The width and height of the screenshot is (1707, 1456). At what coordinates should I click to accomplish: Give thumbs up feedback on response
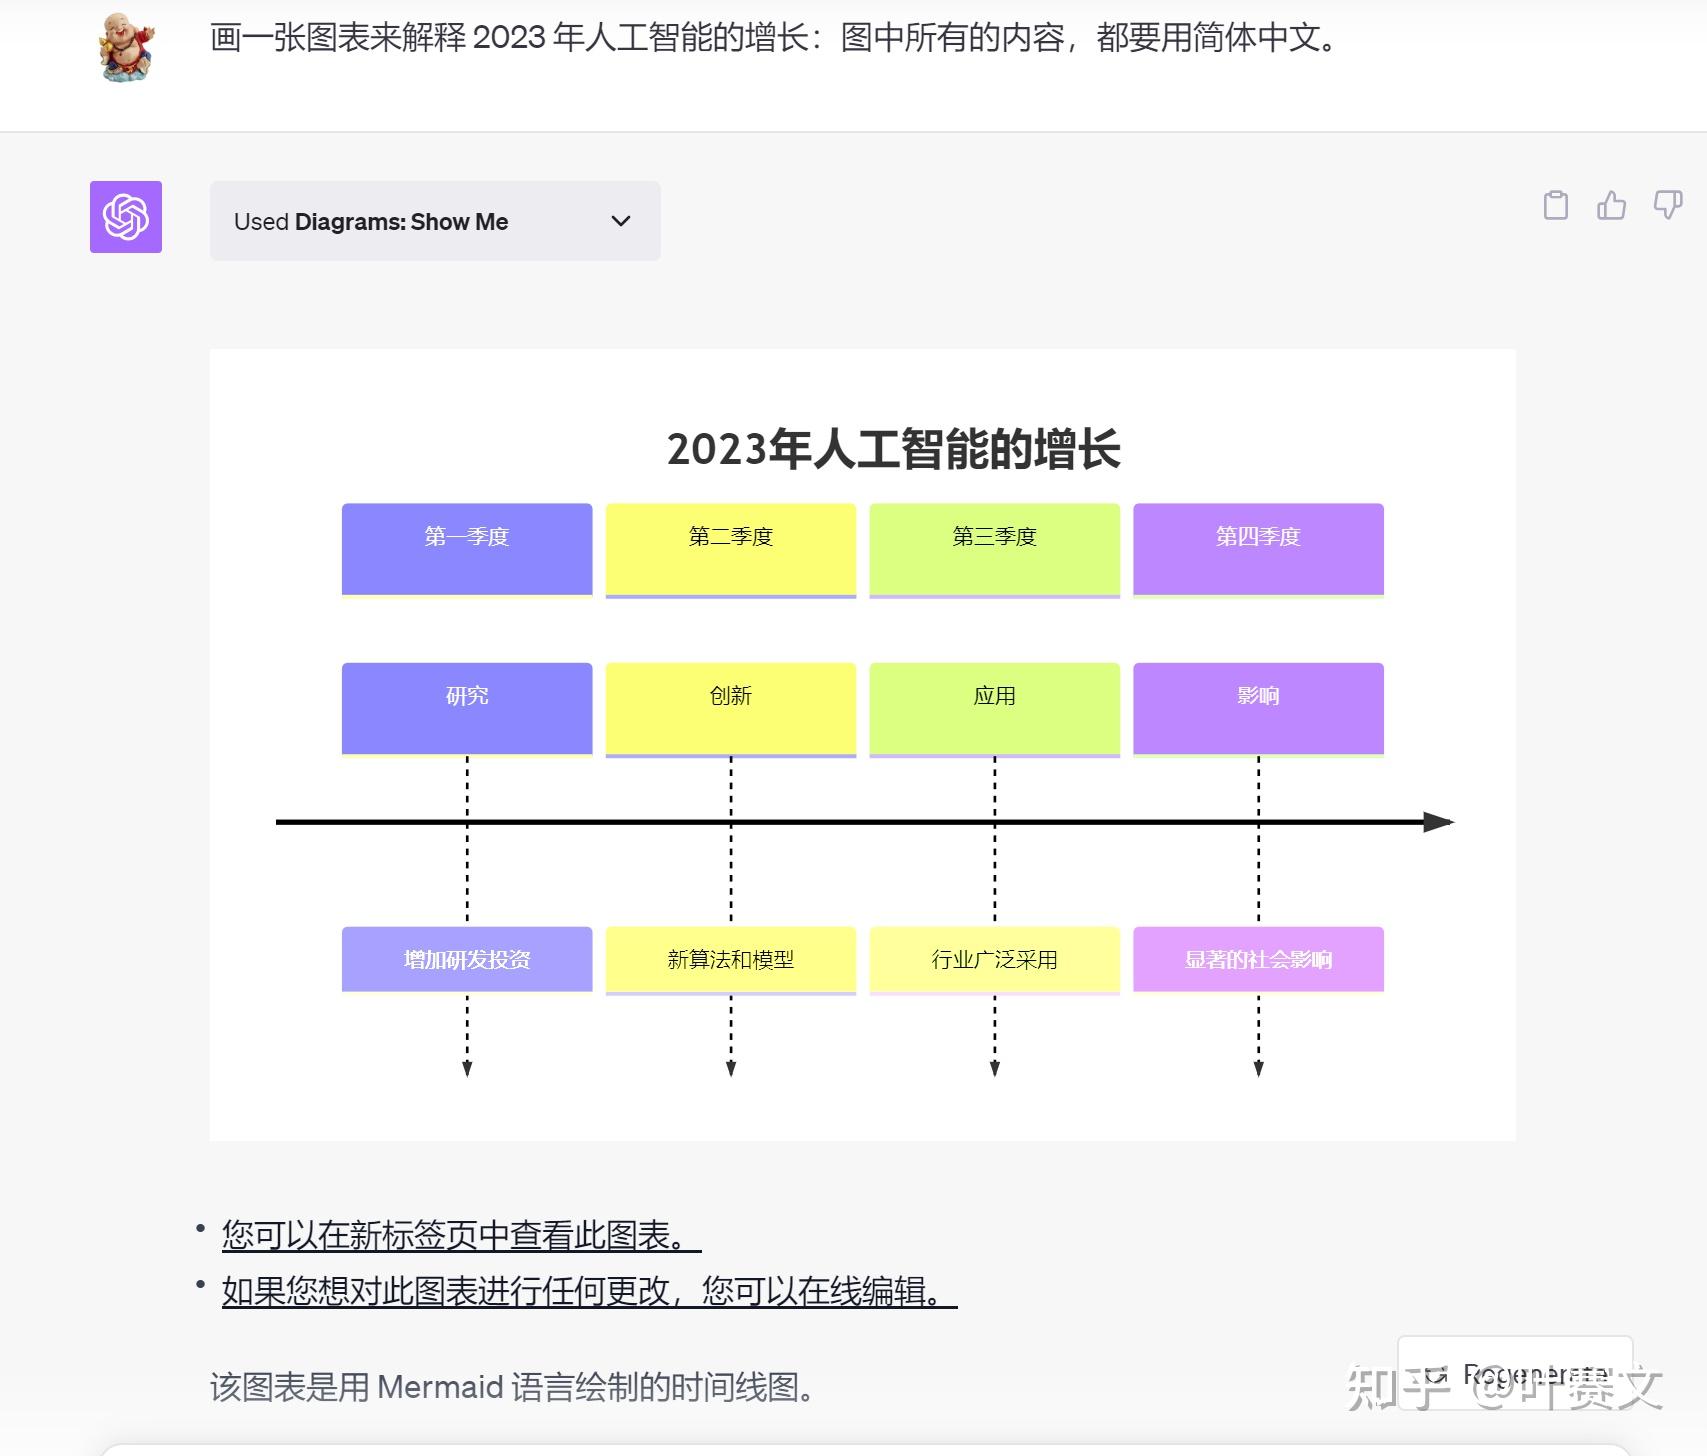pyautogui.click(x=1611, y=204)
